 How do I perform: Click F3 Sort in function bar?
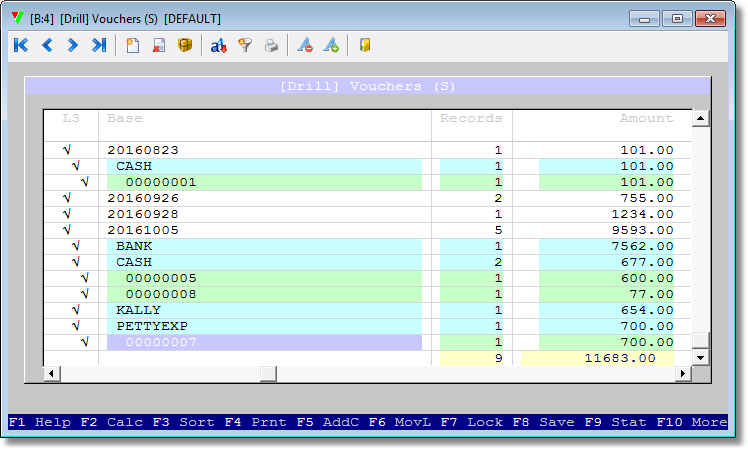click(x=184, y=422)
